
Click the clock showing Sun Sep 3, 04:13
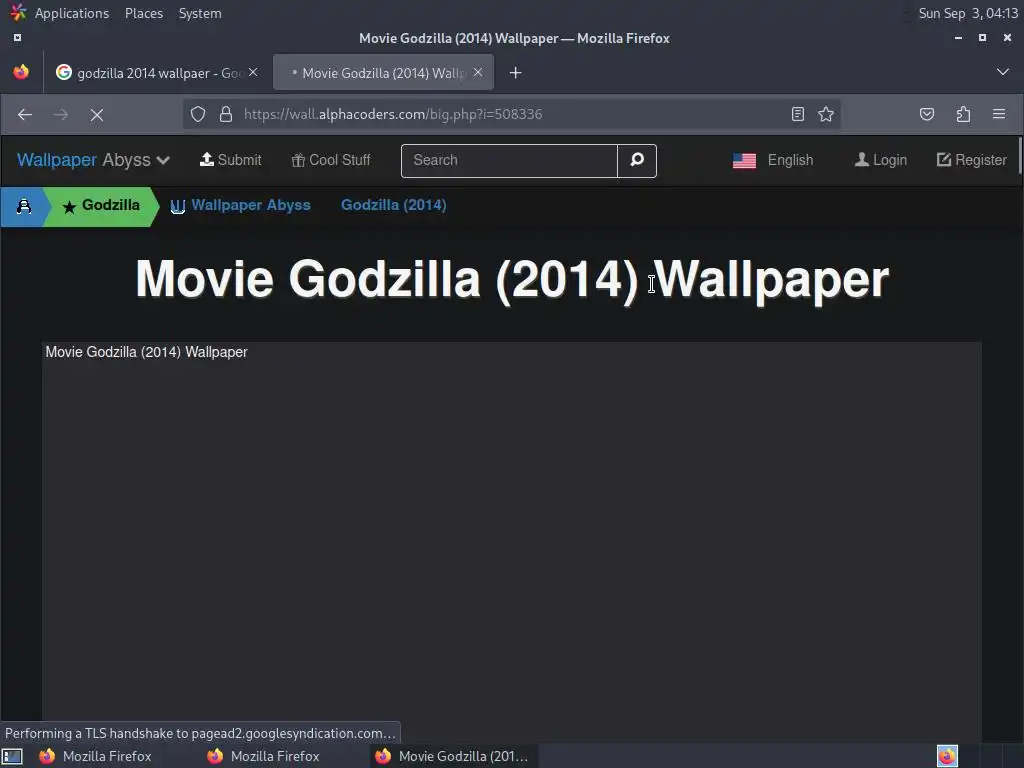968,13
